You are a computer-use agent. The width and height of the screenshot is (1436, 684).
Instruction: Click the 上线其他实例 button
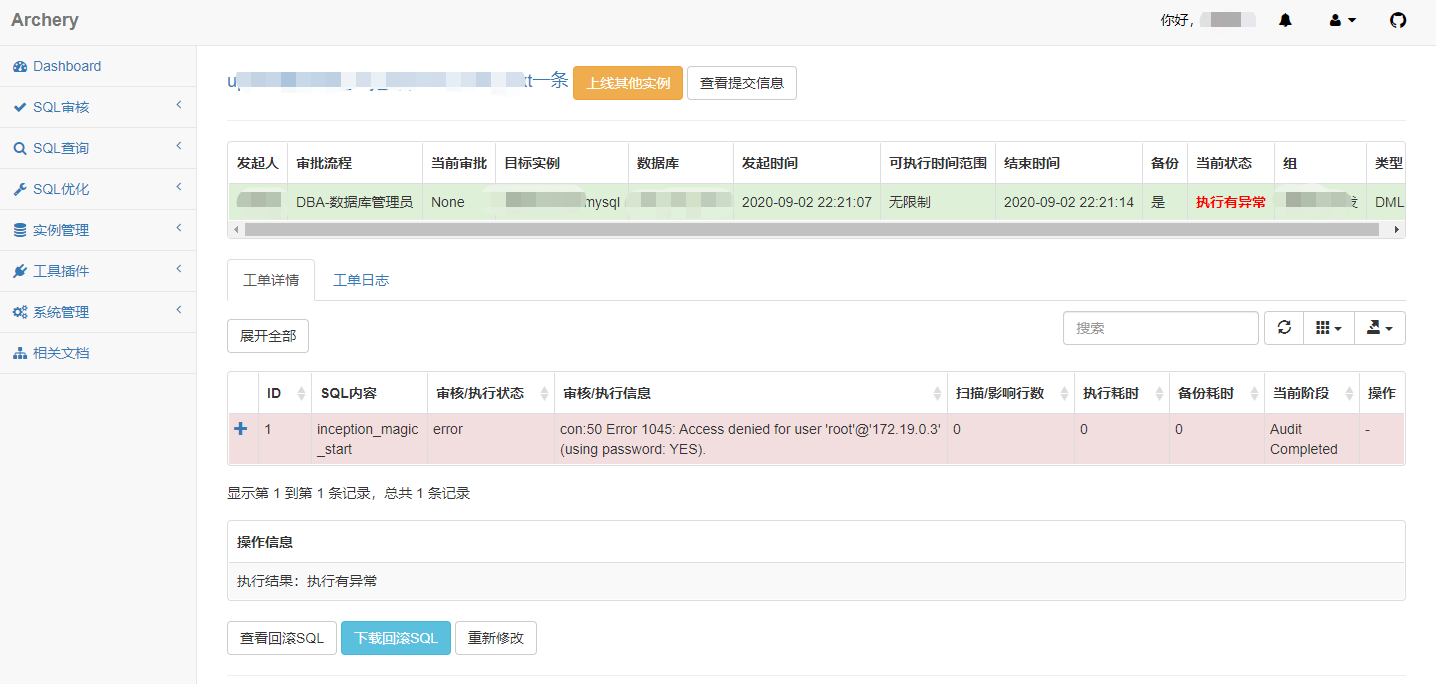point(627,83)
